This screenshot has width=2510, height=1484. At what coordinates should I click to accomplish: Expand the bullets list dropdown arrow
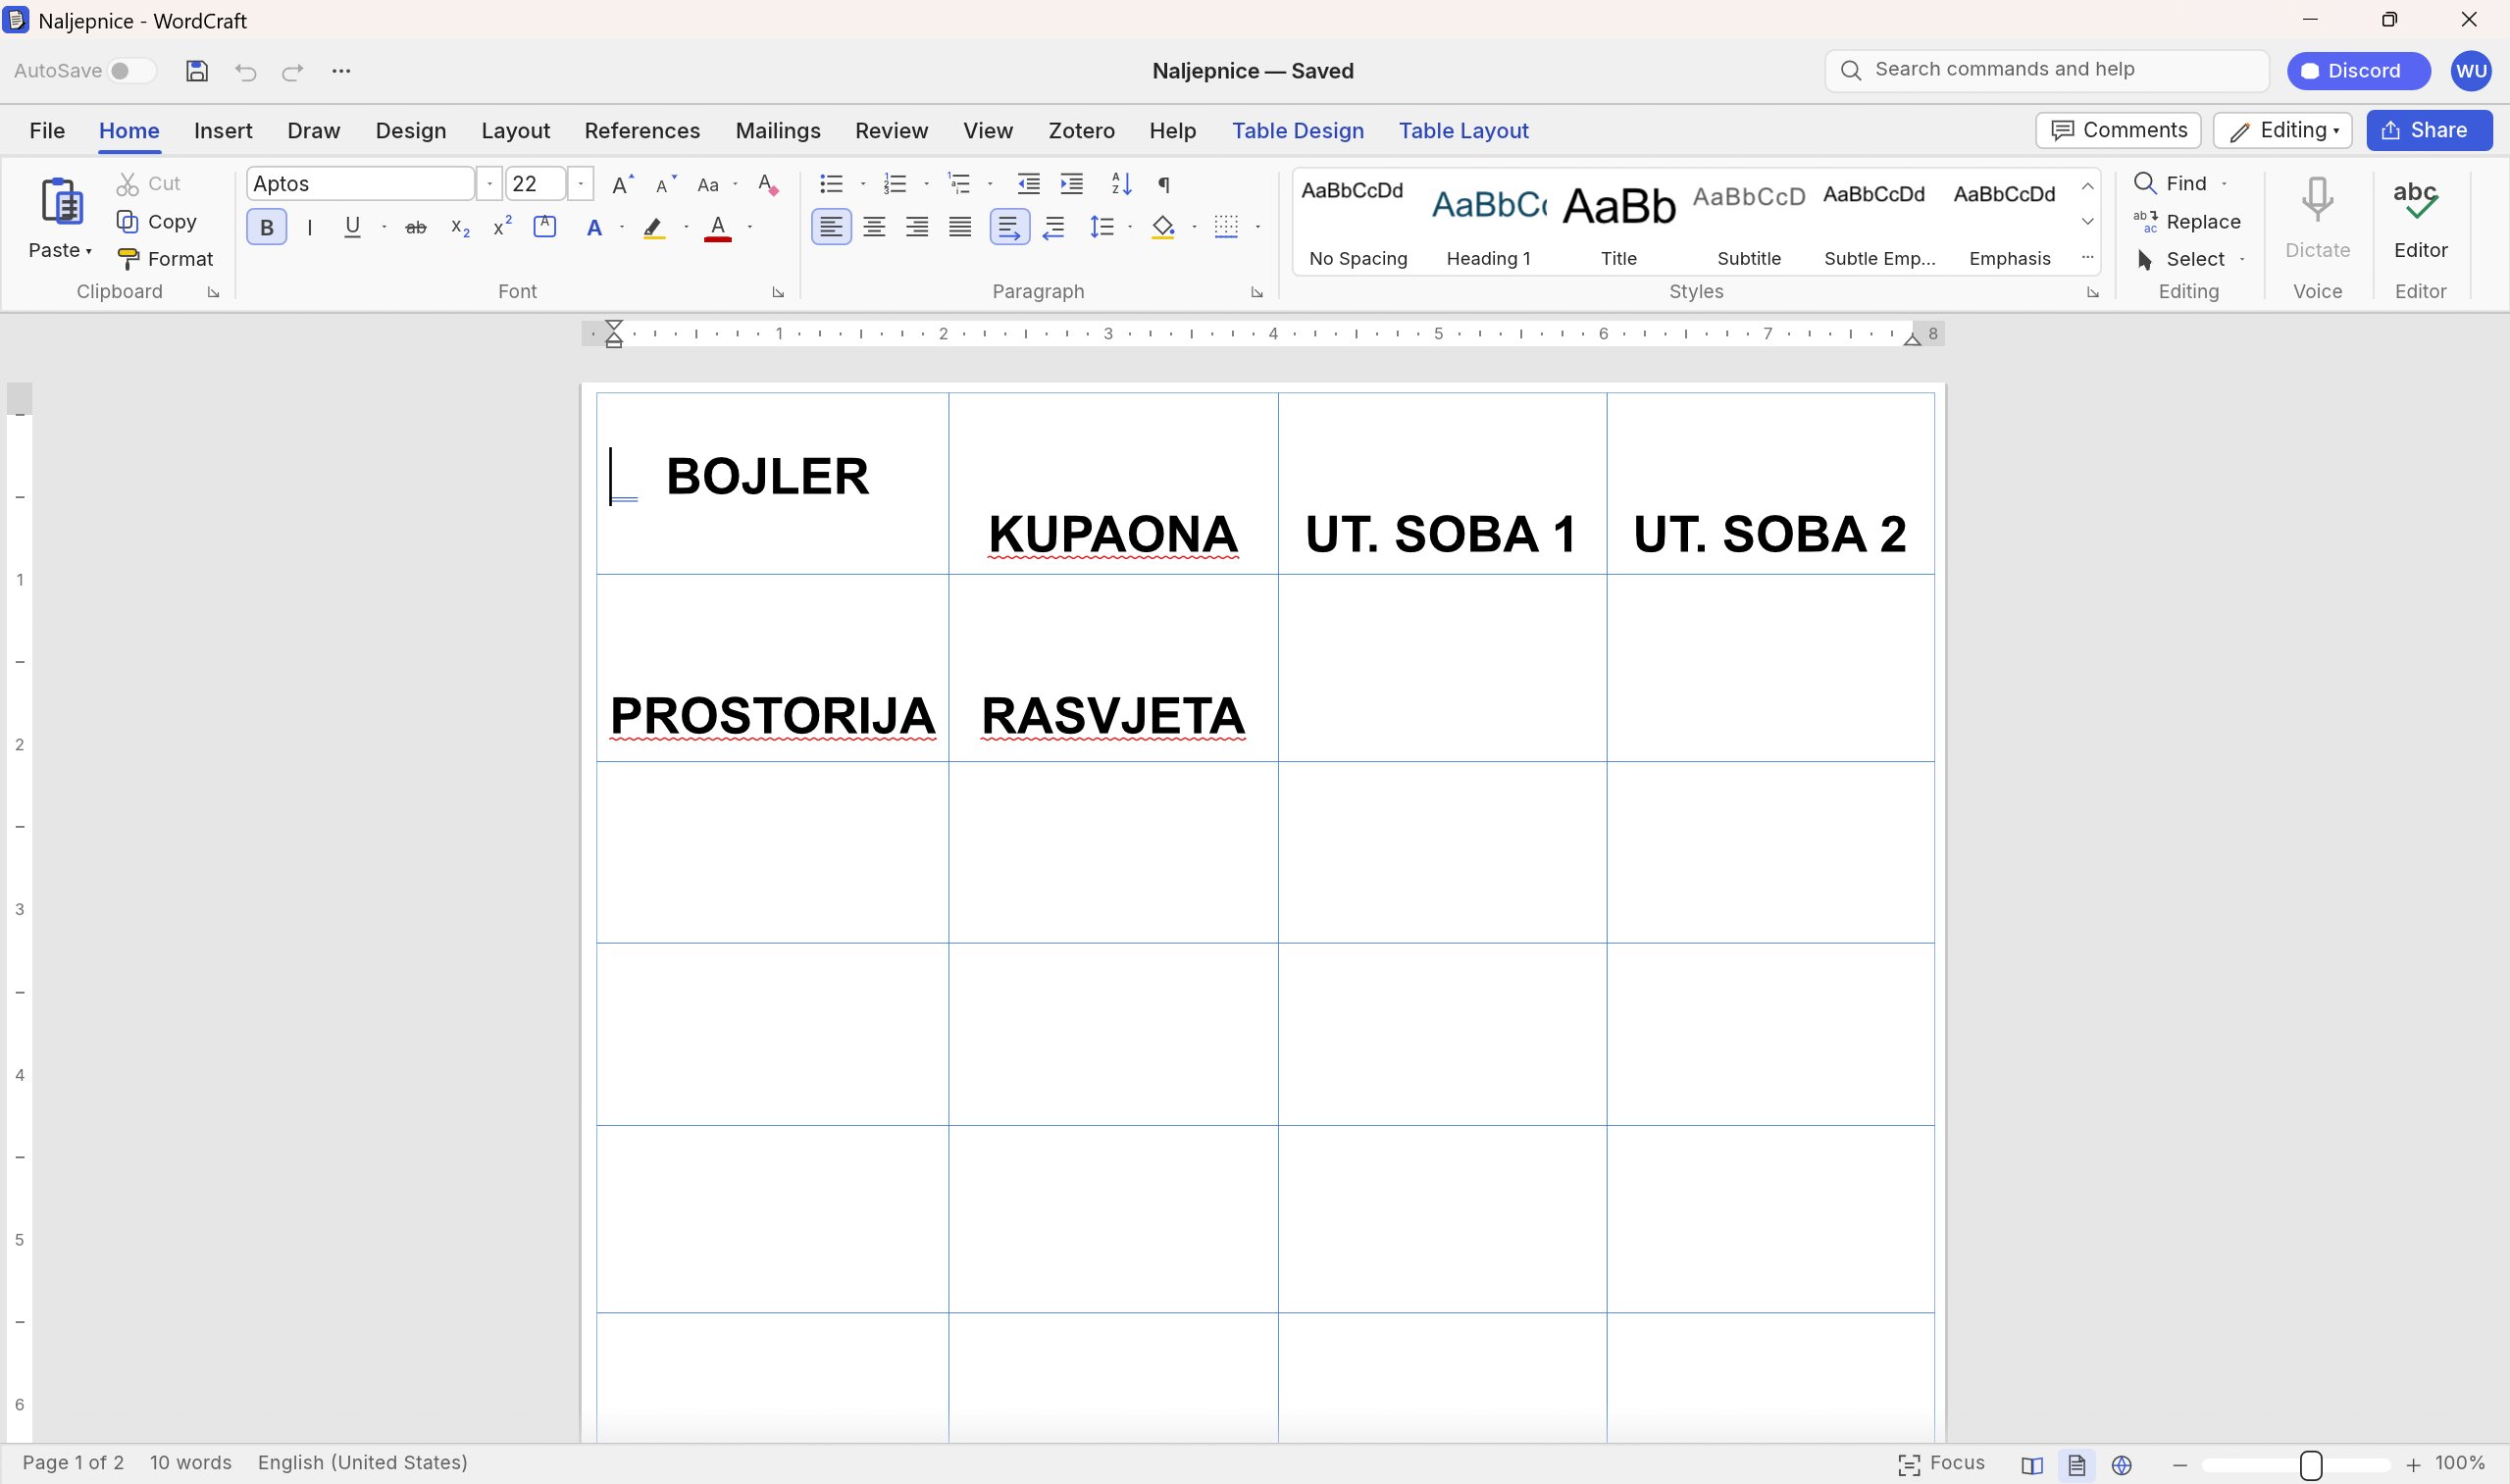tap(862, 184)
